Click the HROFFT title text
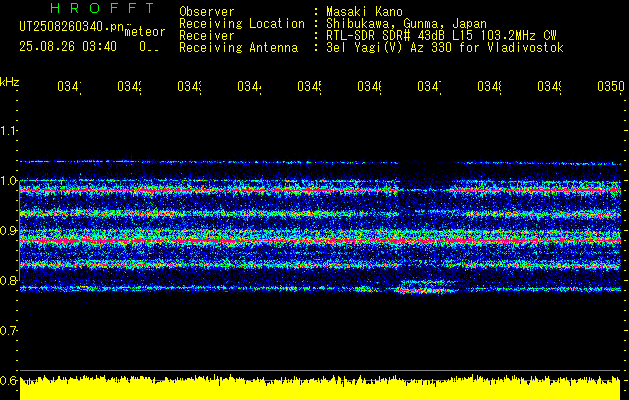Image resolution: width=629 pixels, height=400 pixels. (x=102, y=8)
